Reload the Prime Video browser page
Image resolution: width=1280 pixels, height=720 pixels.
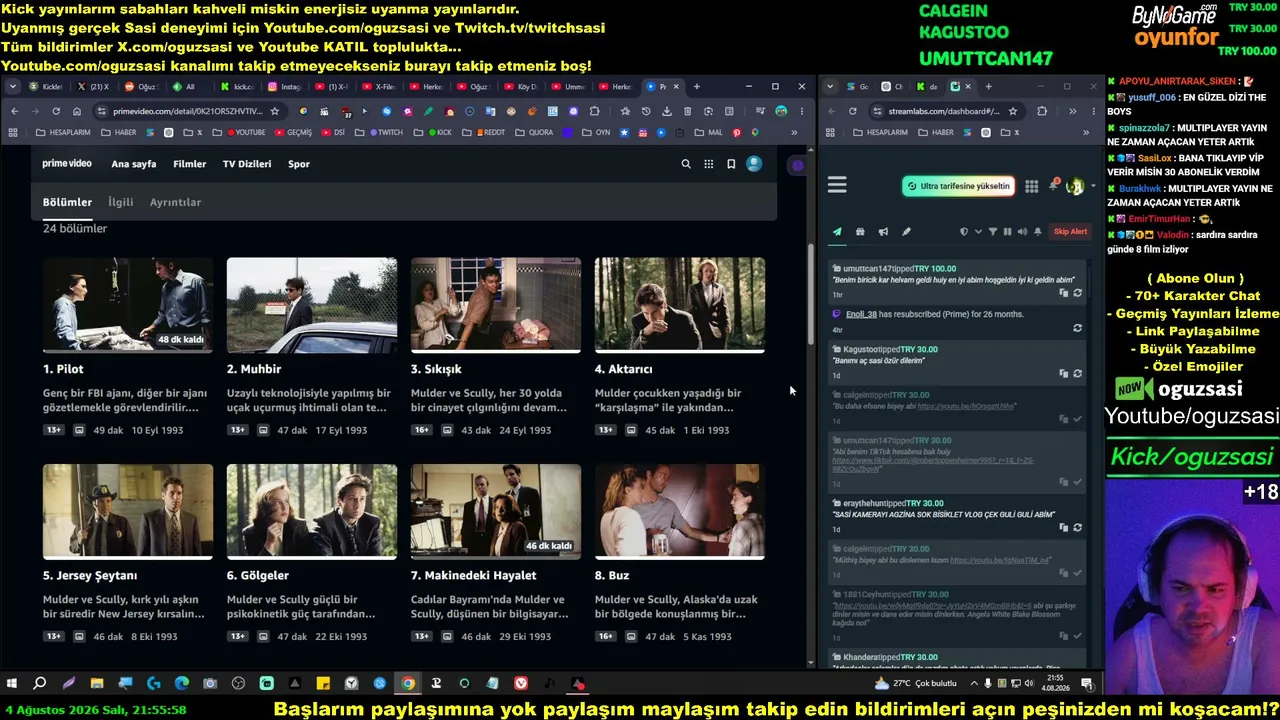[x=56, y=111]
